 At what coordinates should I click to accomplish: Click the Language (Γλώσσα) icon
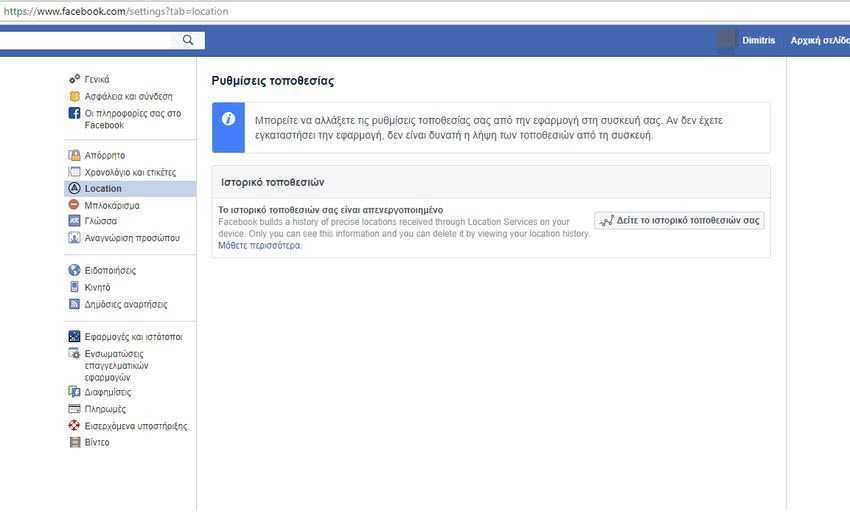74,221
